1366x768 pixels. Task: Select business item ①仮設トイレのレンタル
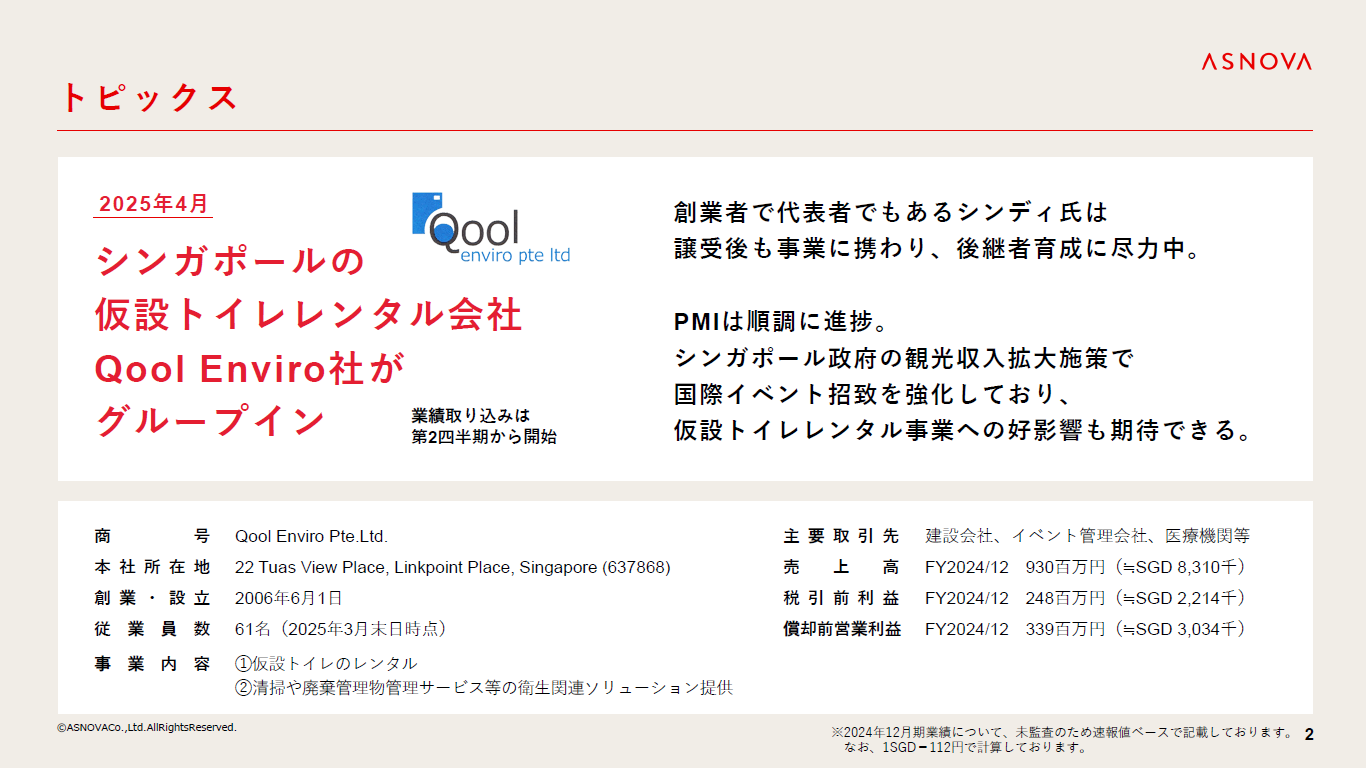(326, 663)
